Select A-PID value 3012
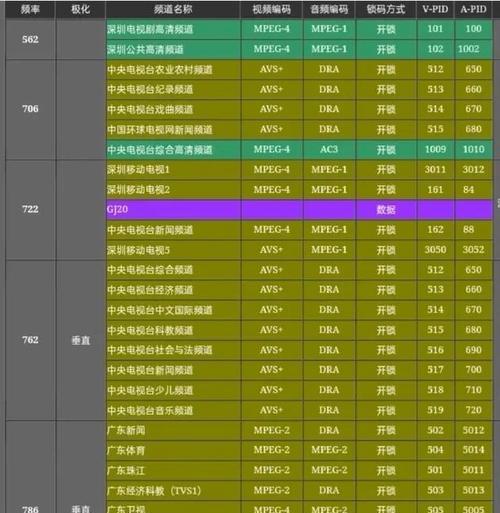Viewport: 500px width, 513px height. pyautogui.click(x=473, y=169)
